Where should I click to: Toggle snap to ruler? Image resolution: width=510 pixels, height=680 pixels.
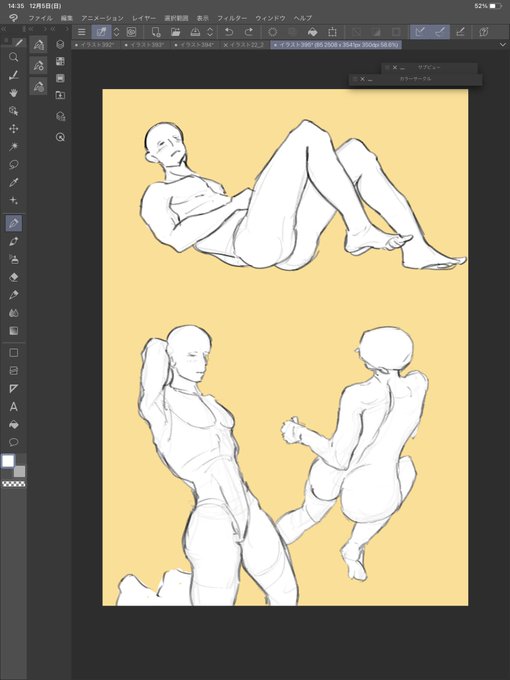(420, 32)
